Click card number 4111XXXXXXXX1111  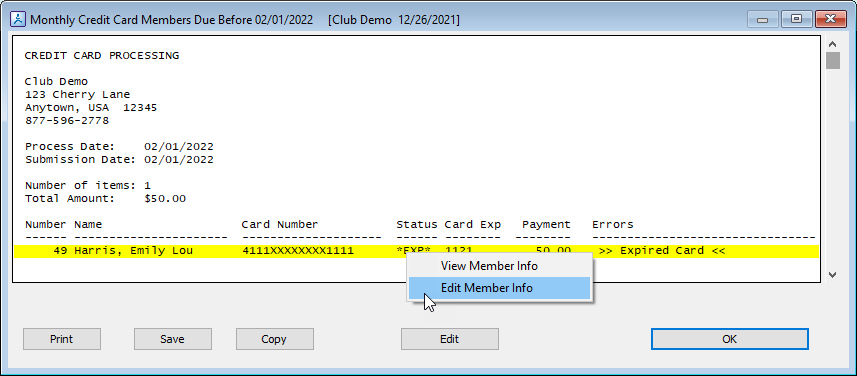[298, 251]
